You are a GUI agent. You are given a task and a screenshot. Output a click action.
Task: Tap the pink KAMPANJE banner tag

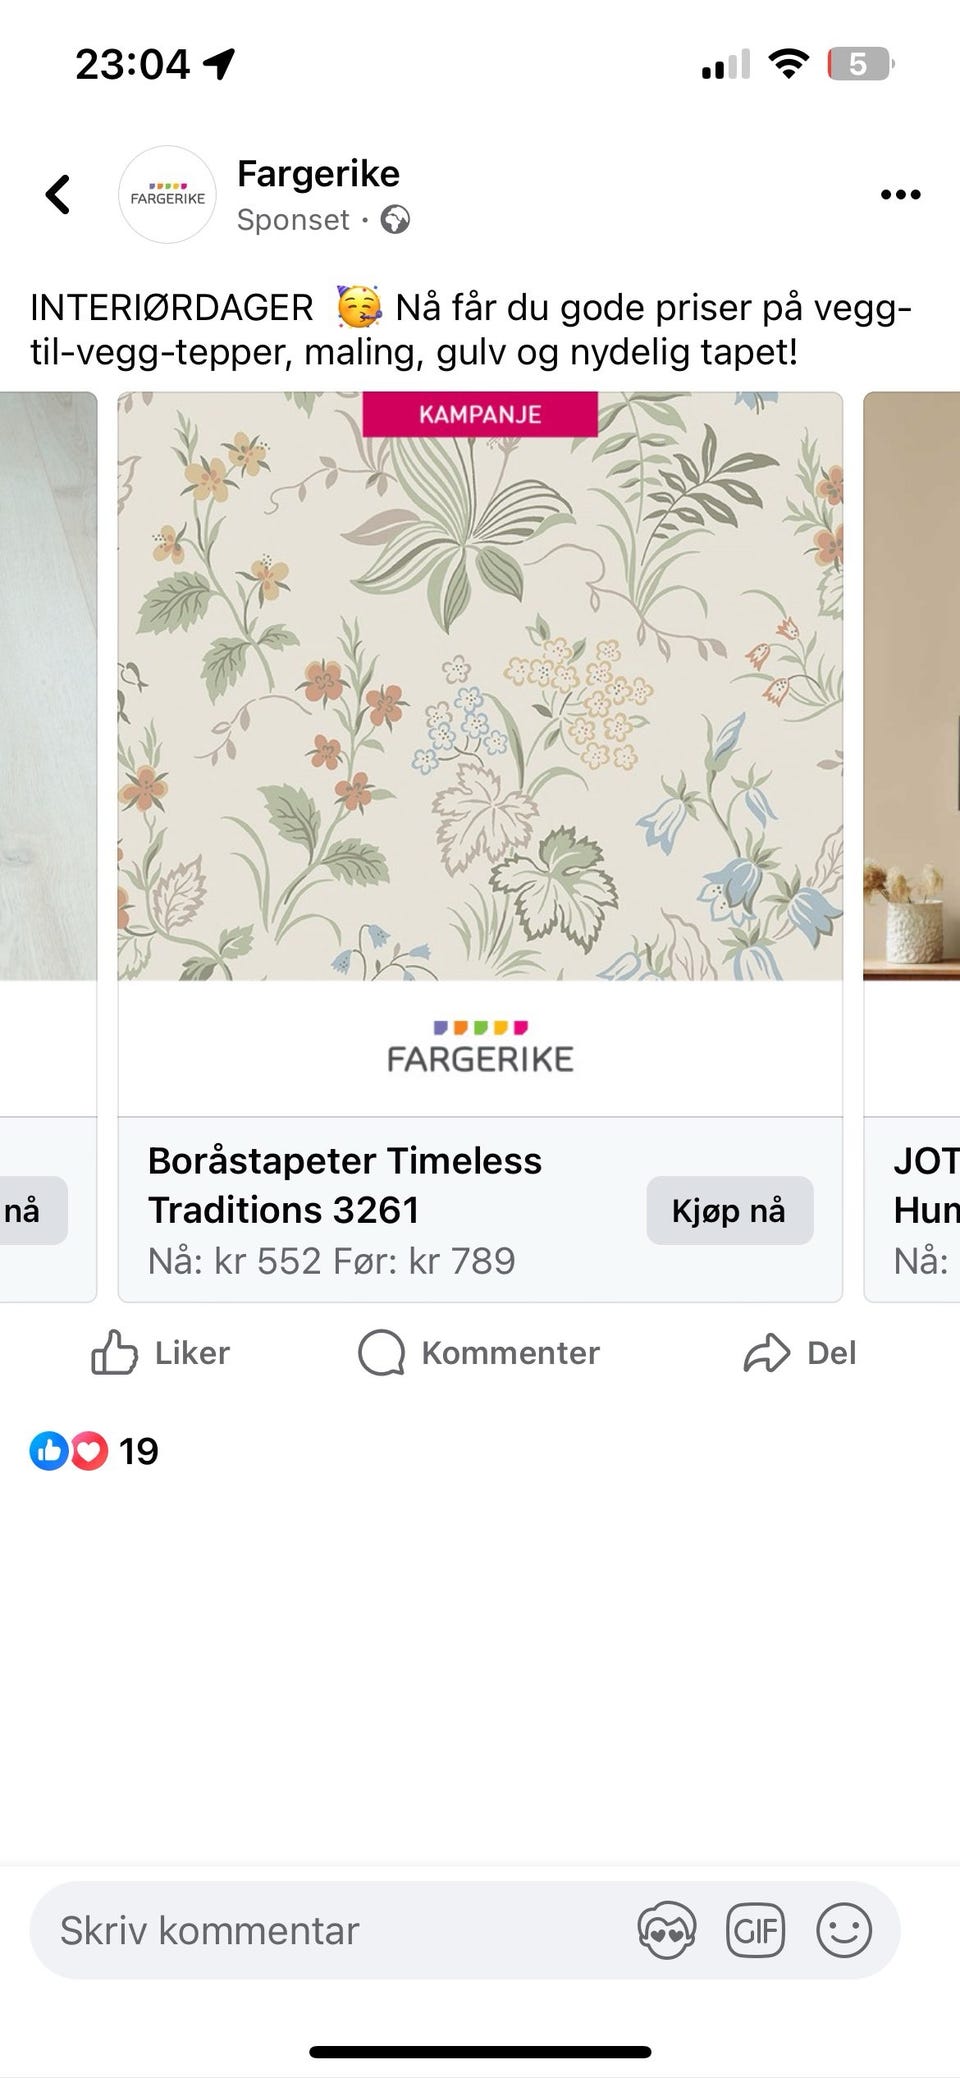480,413
